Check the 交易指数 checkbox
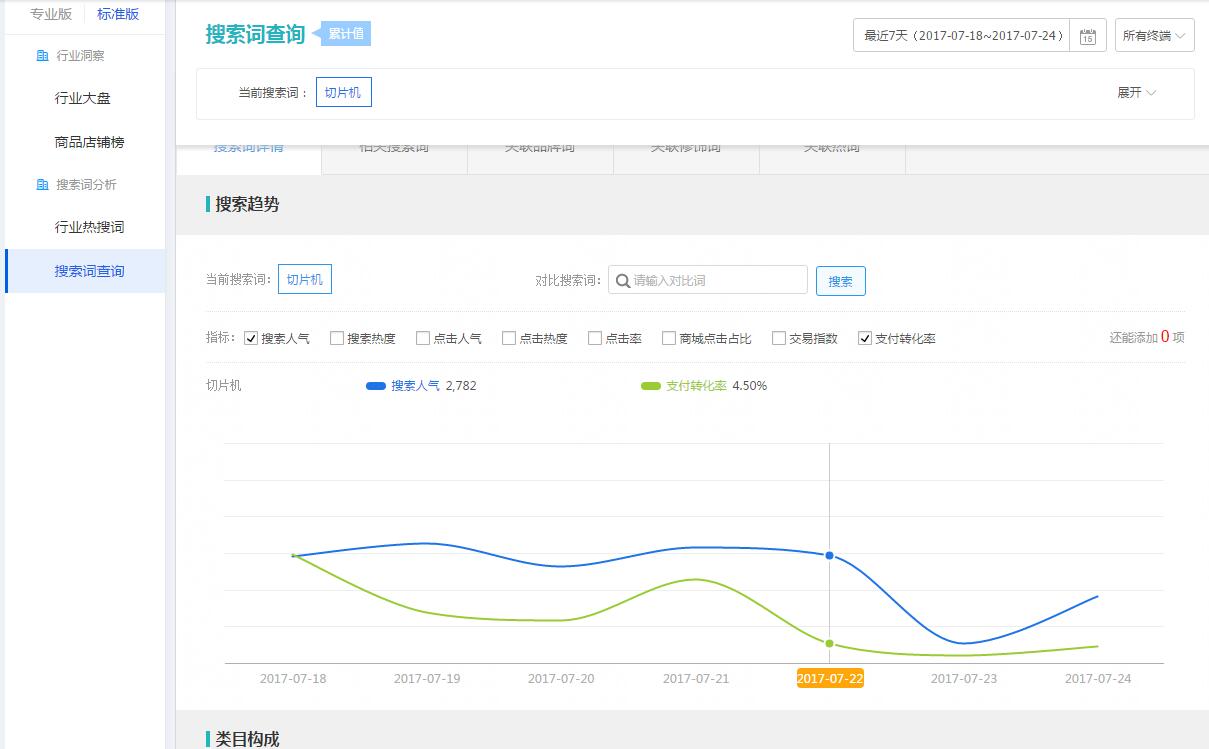This screenshot has height=749, width=1209. [x=779, y=339]
